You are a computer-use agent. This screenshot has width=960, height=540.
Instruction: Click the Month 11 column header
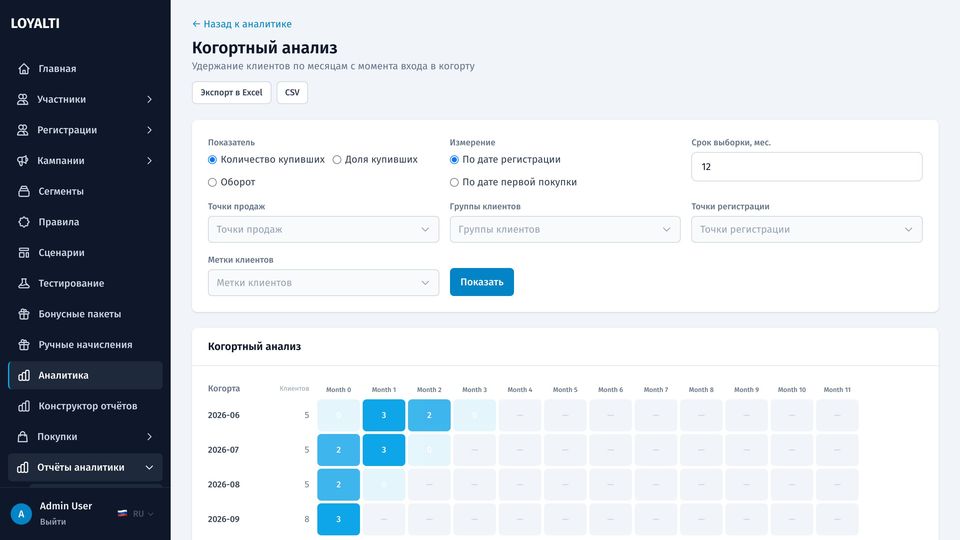click(x=837, y=389)
